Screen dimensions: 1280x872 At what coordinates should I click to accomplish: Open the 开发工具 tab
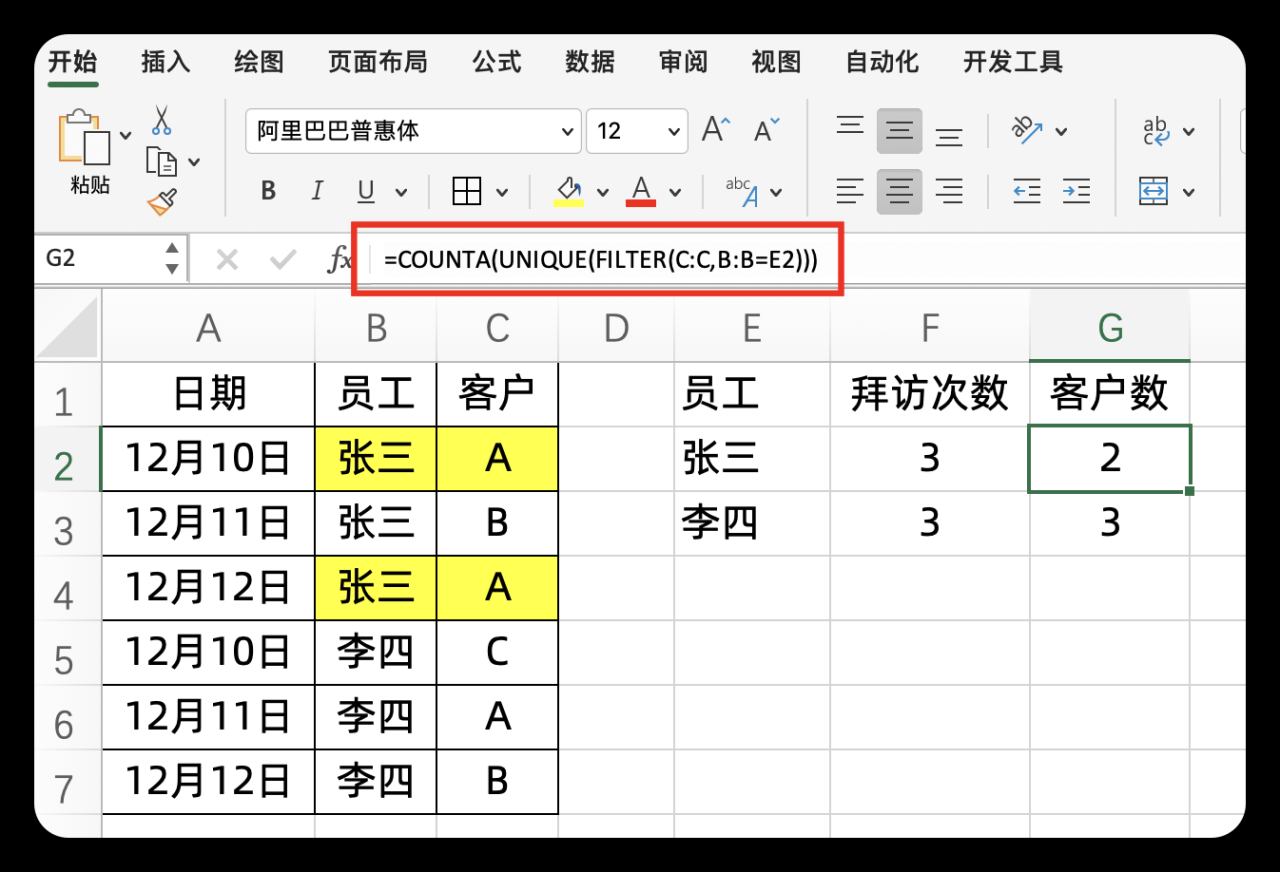point(1013,62)
